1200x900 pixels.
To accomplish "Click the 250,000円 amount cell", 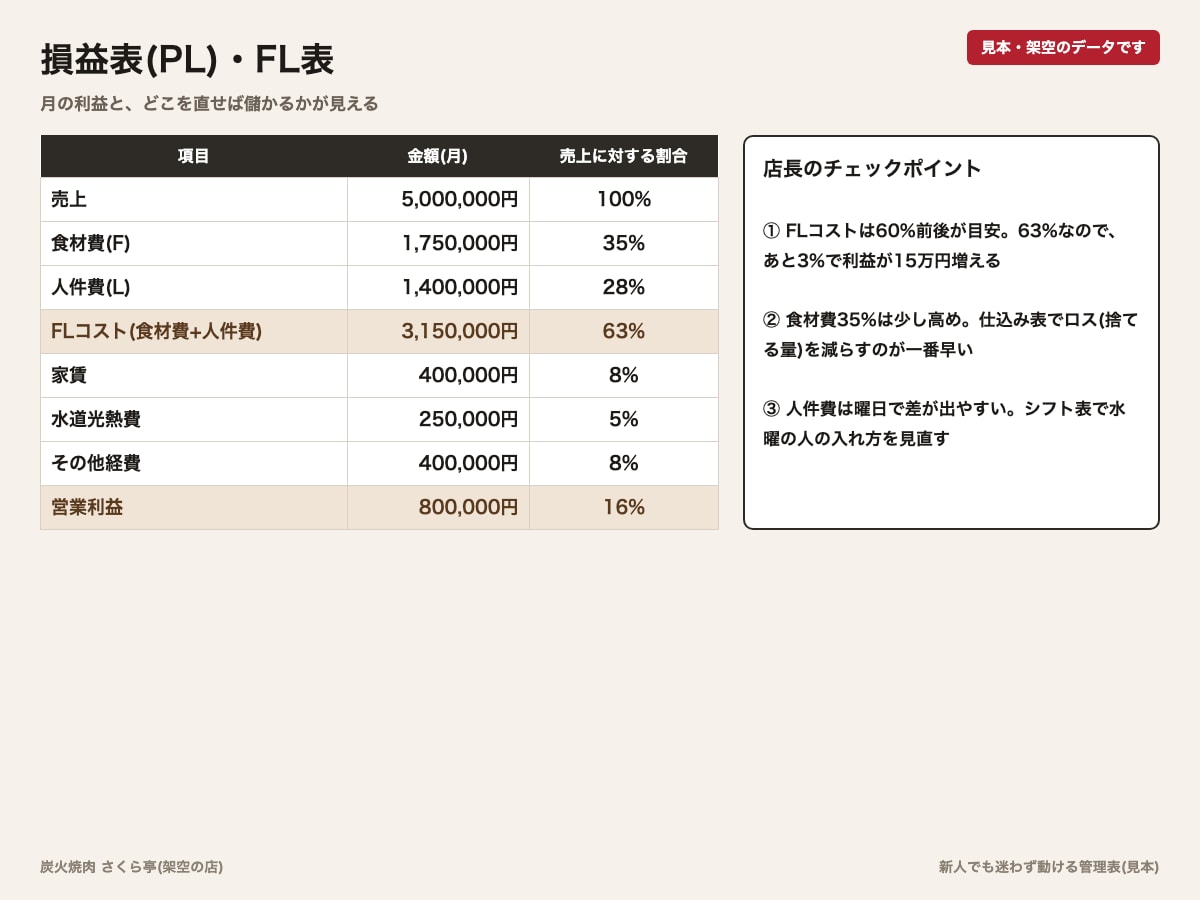I will pos(438,419).
